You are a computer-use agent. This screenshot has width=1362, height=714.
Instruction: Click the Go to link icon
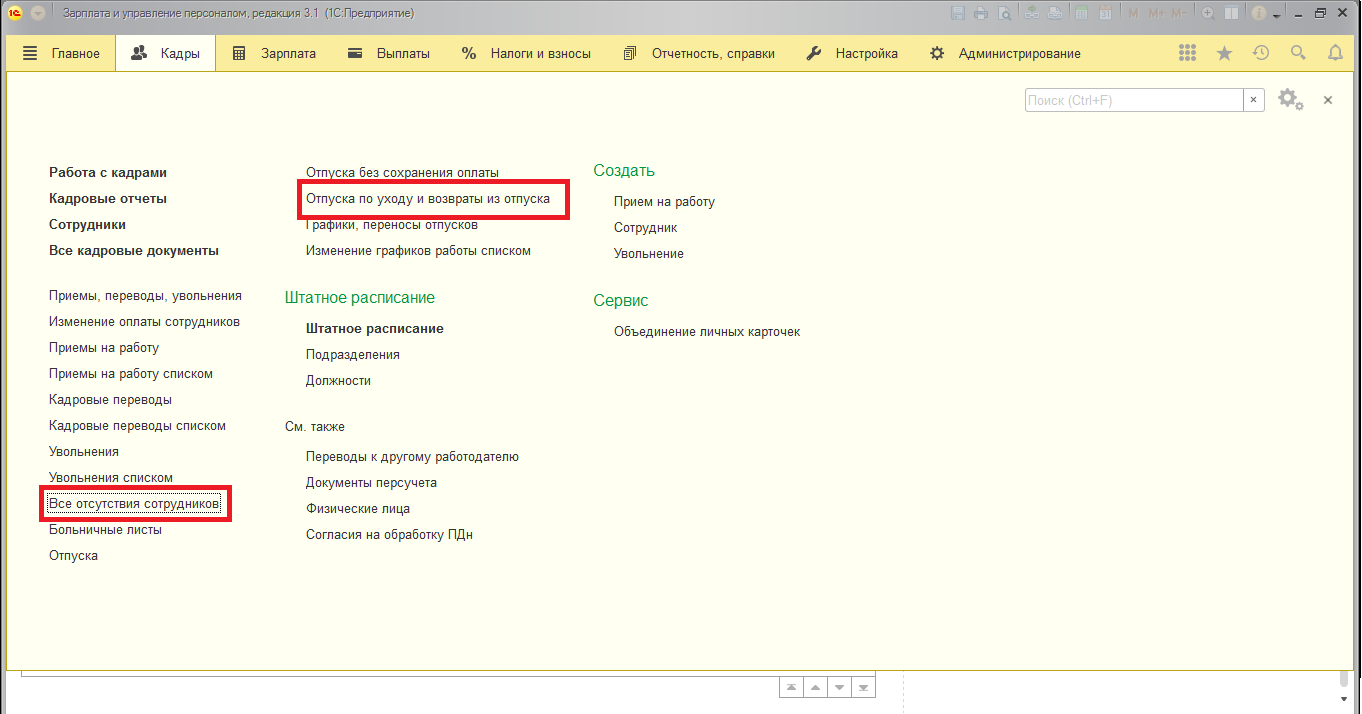tap(1055, 13)
